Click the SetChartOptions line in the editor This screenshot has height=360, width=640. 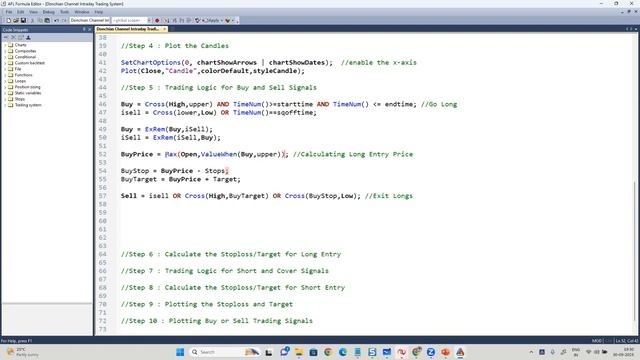(269, 62)
